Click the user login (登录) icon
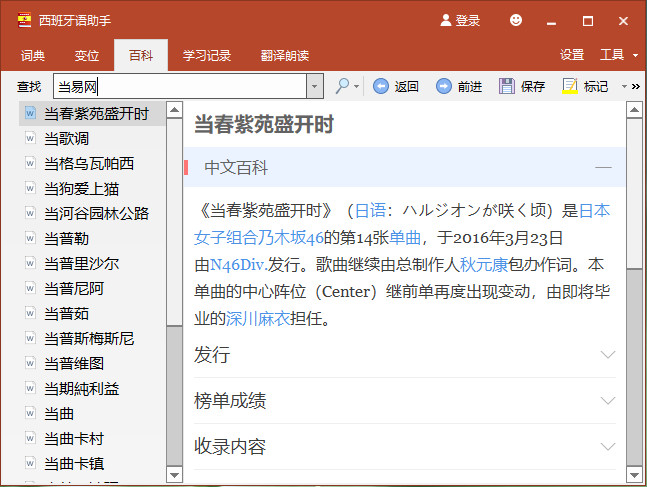This screenshot has height=487, width=647. click(446, 20)
